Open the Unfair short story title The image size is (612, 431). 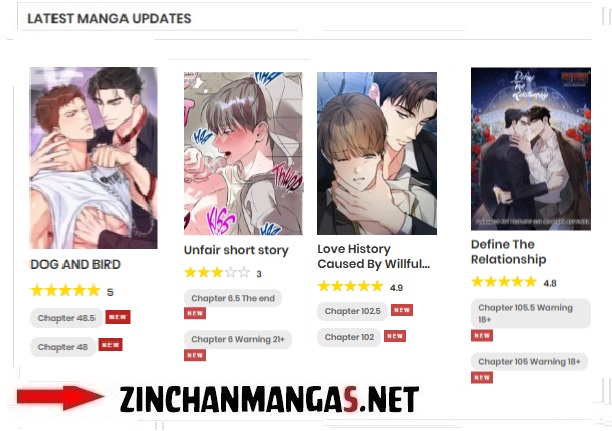(x=236, y=250)
